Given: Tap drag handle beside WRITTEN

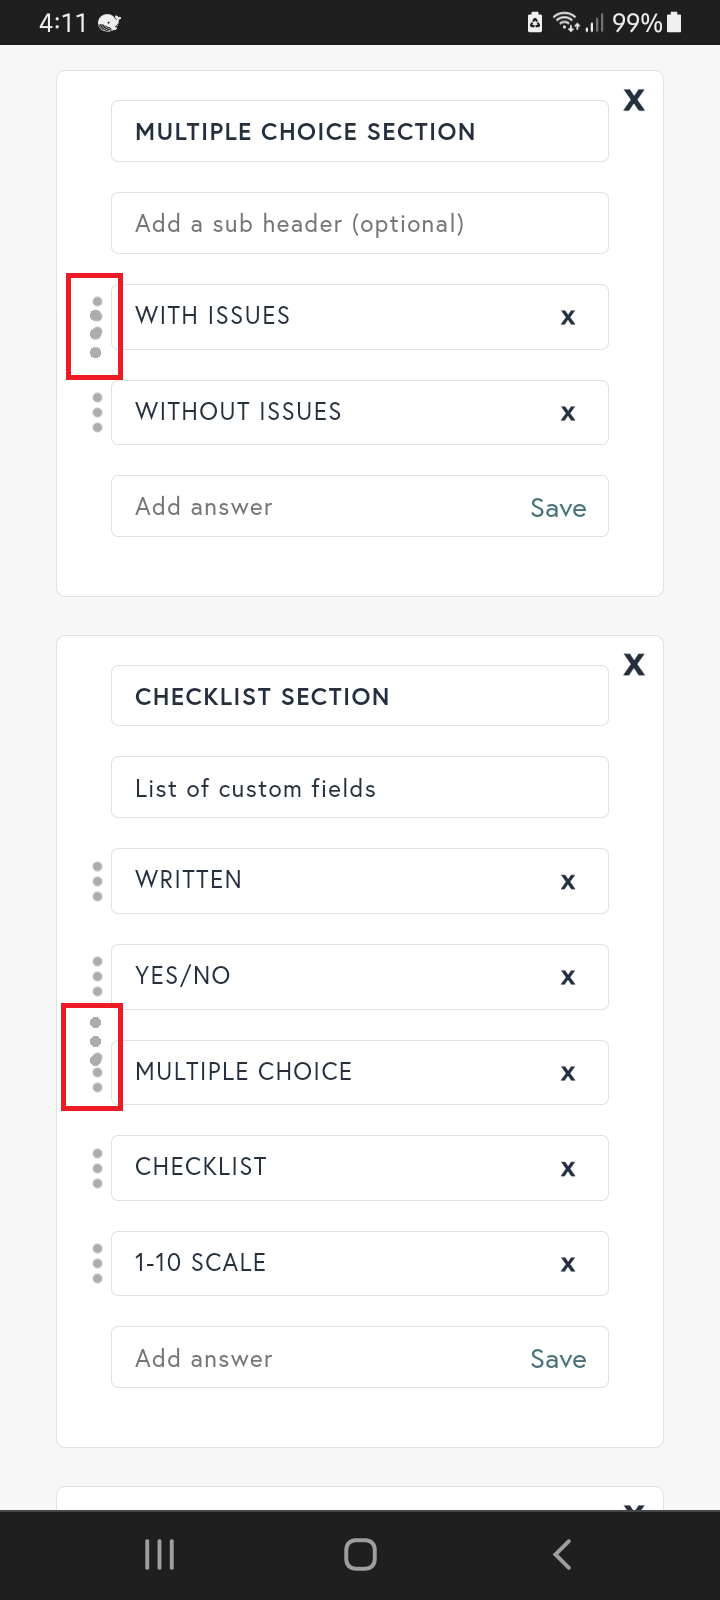Looking at the screenshot, I should 97,881.
